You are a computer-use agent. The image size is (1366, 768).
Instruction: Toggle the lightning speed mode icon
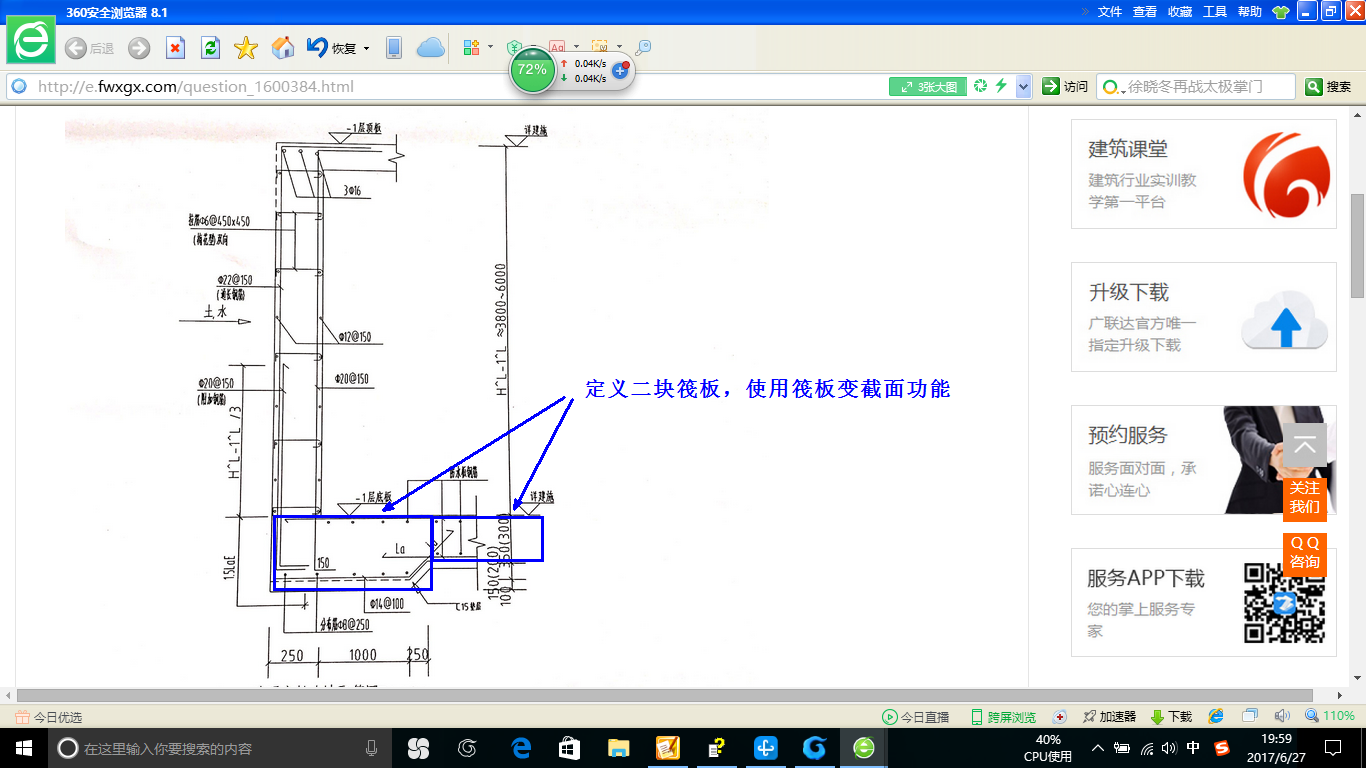[x=1001, y=87]
